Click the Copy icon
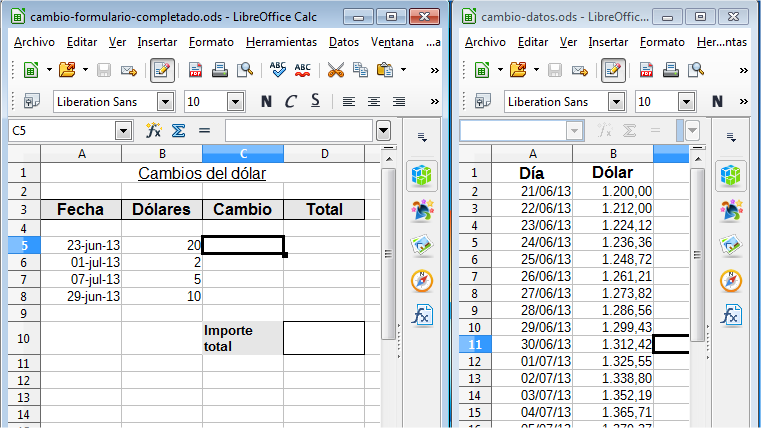761x428 pixels. click(360, 70)
